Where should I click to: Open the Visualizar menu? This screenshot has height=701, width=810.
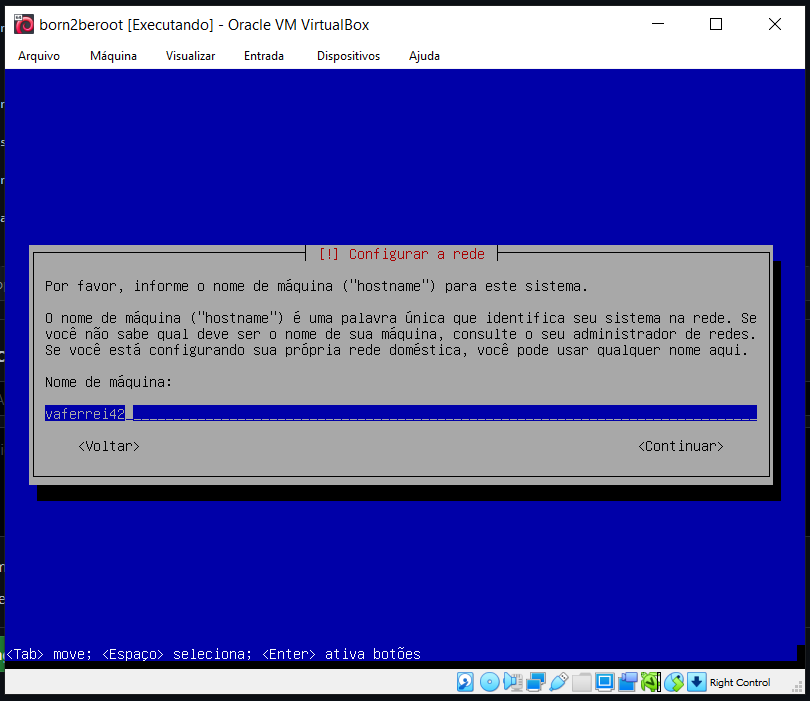(190, 56)
